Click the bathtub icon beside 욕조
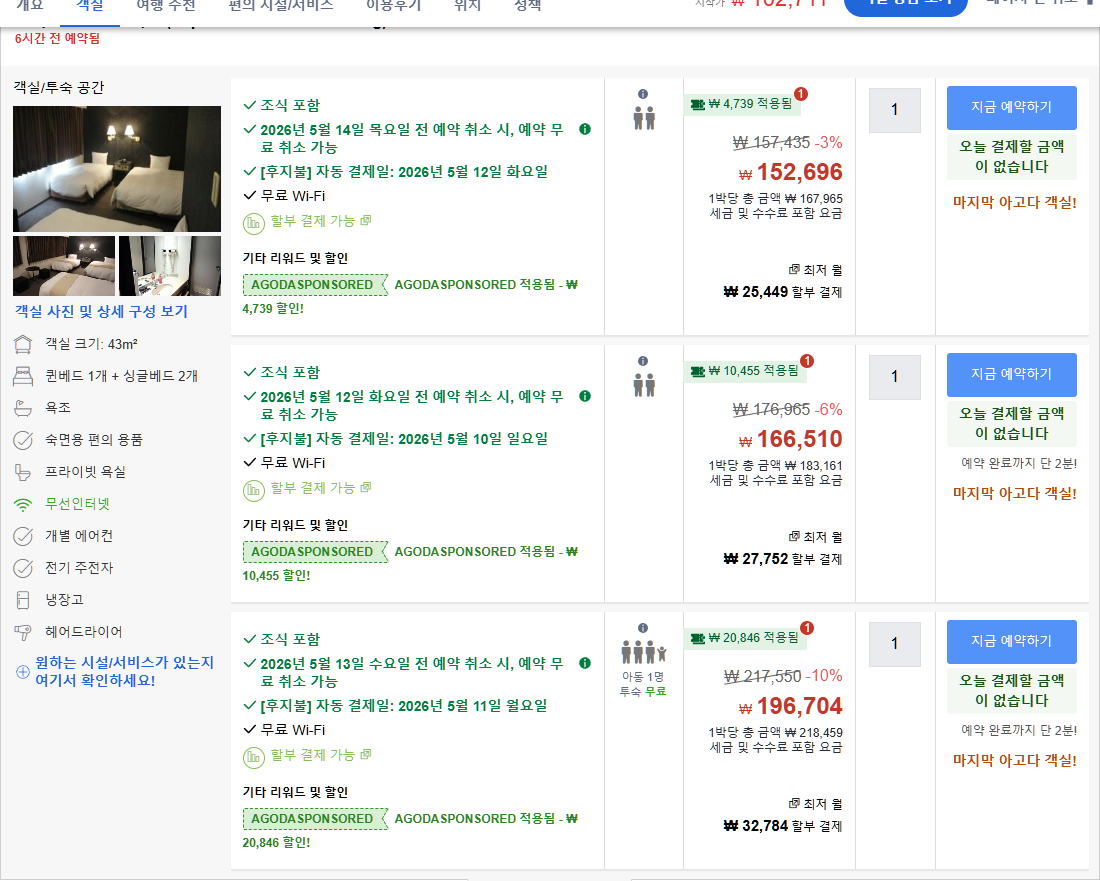Viewport: 1100px width, 881px height. [23, 408]
